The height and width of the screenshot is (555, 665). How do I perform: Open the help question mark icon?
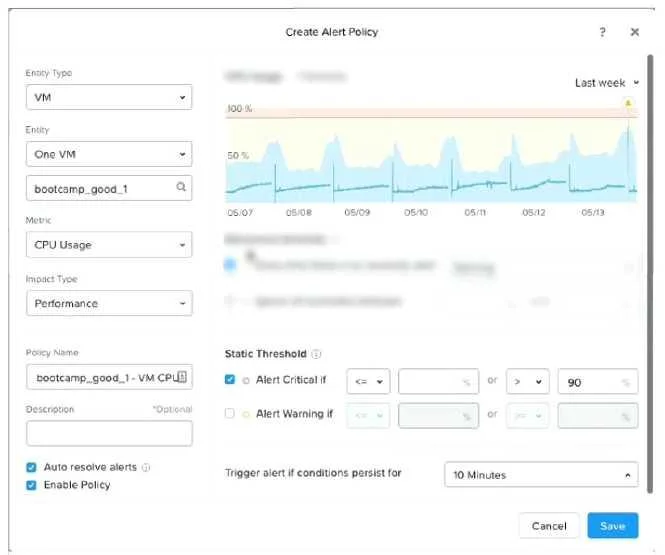tap(602, 32)
